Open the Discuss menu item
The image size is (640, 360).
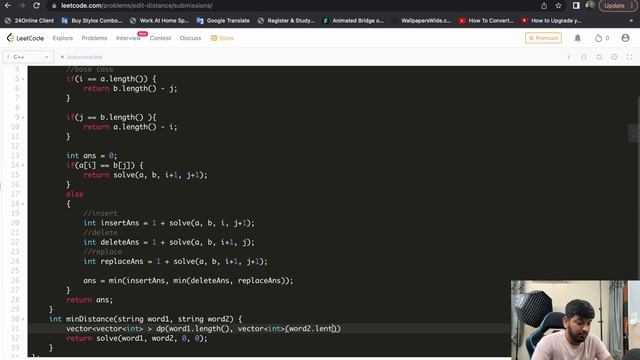(x=190, y=38)
